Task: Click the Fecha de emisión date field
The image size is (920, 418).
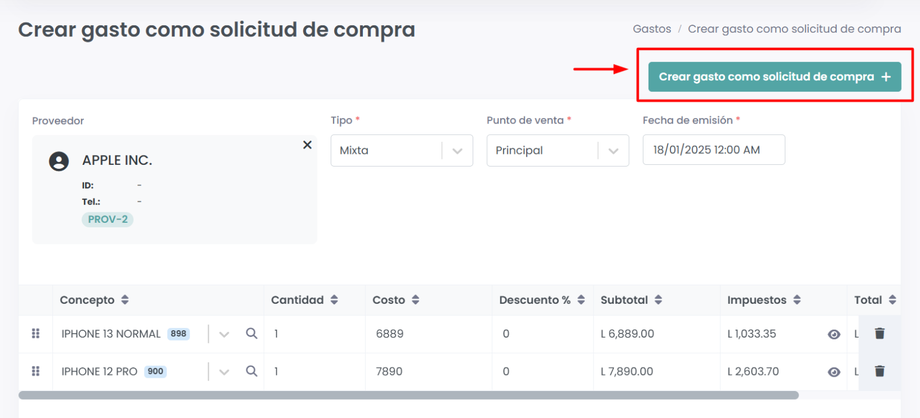Action: (x=713, y=150)
